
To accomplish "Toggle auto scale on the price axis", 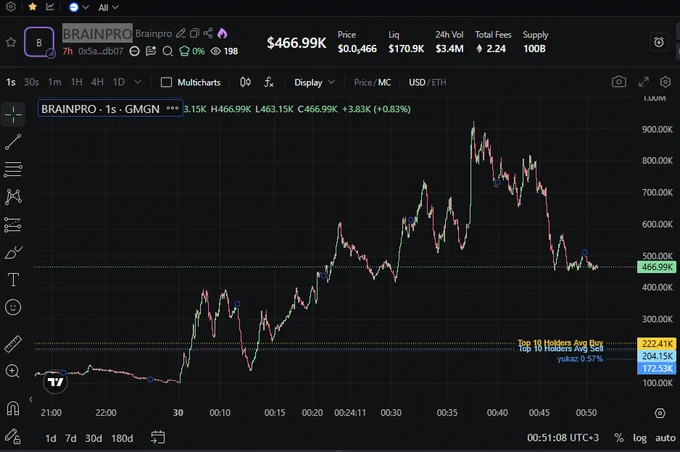I will pos(665,438).
